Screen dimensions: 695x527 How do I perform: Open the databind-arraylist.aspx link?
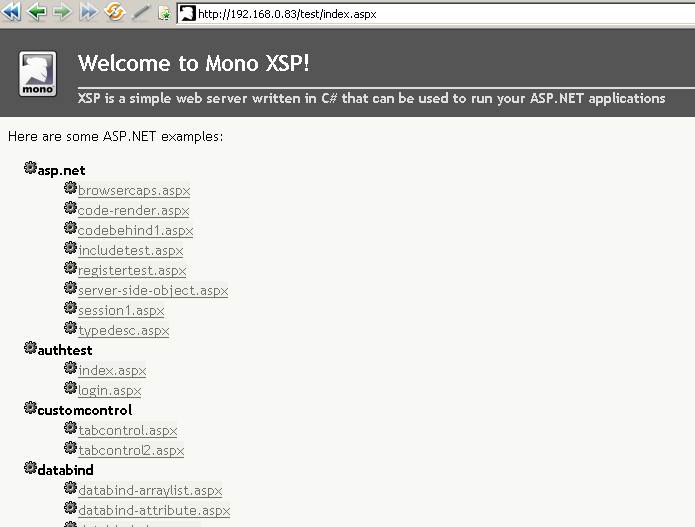tap(150, 490)
